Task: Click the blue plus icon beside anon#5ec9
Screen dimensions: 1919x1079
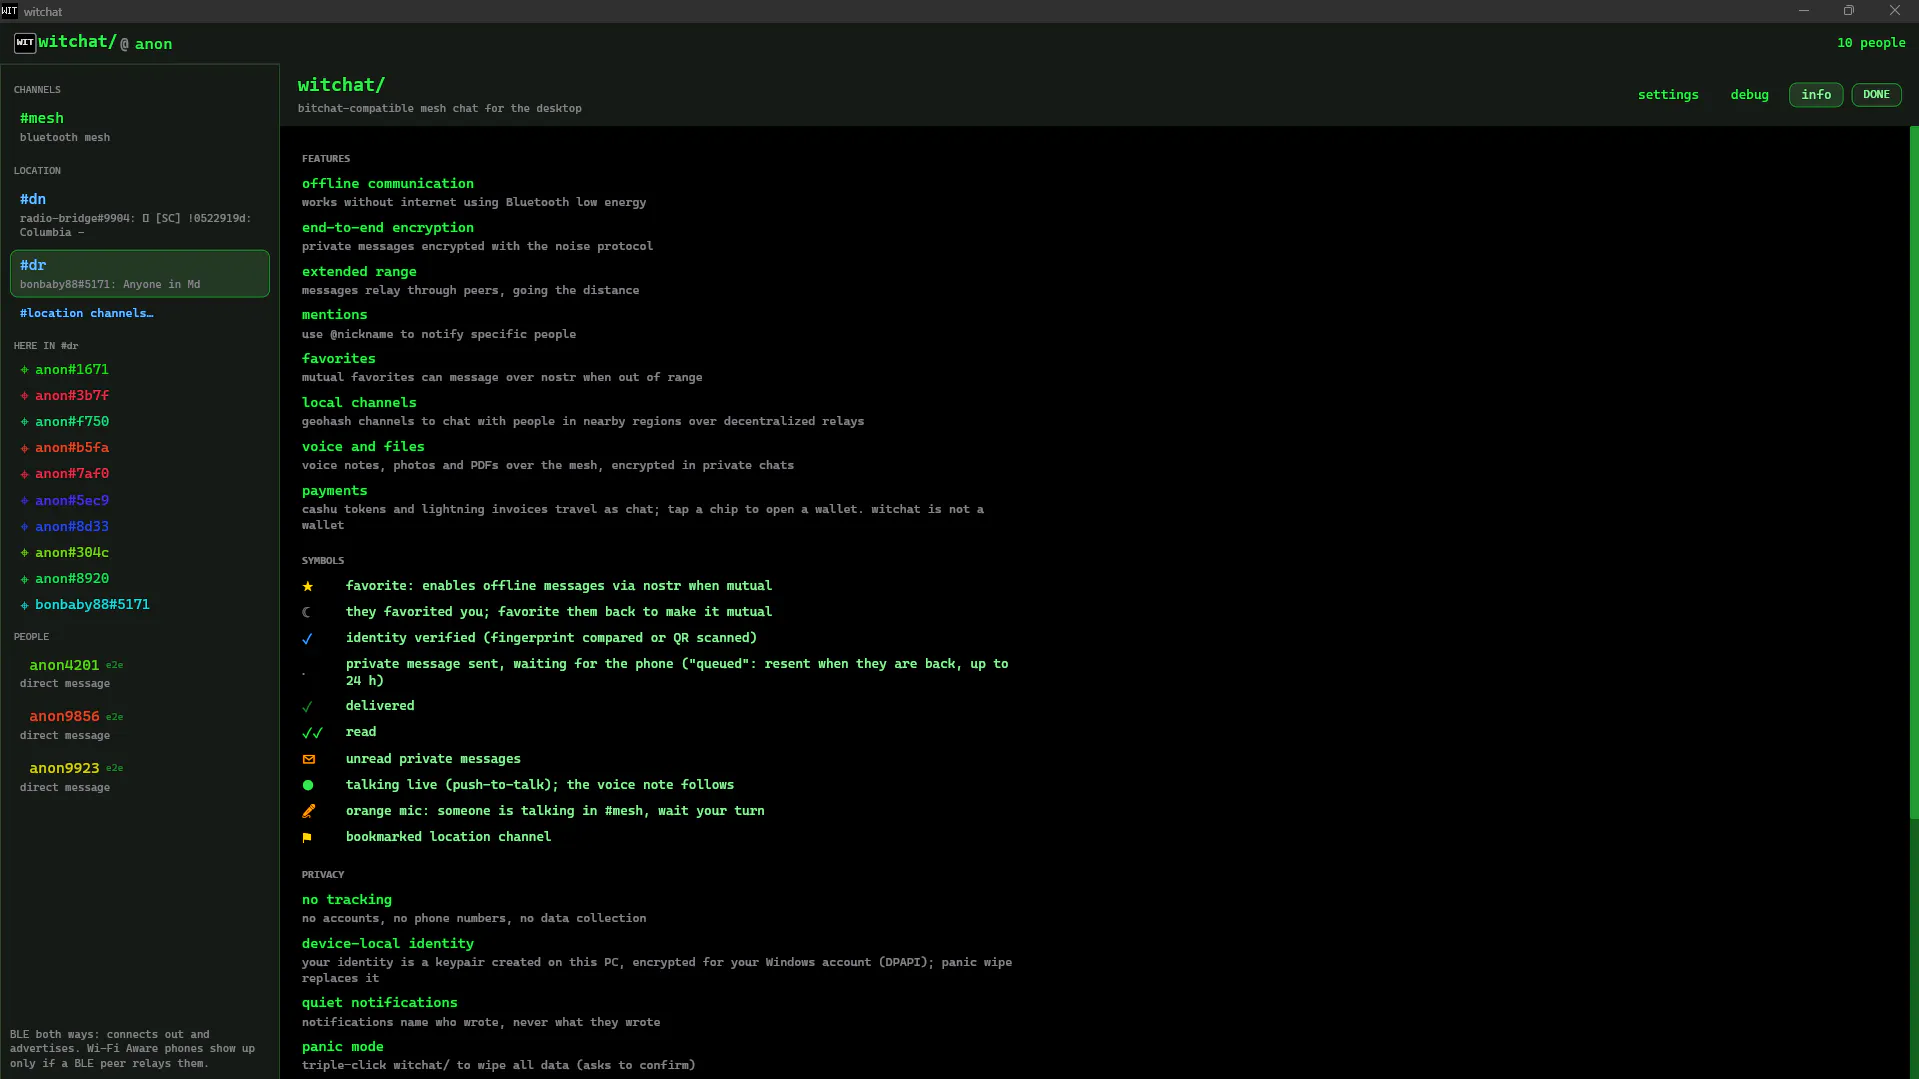Action: tap(25, 501)
